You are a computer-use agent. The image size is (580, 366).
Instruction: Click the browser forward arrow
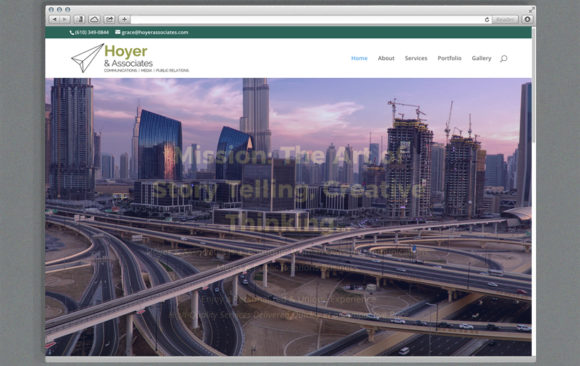point(64,19)
